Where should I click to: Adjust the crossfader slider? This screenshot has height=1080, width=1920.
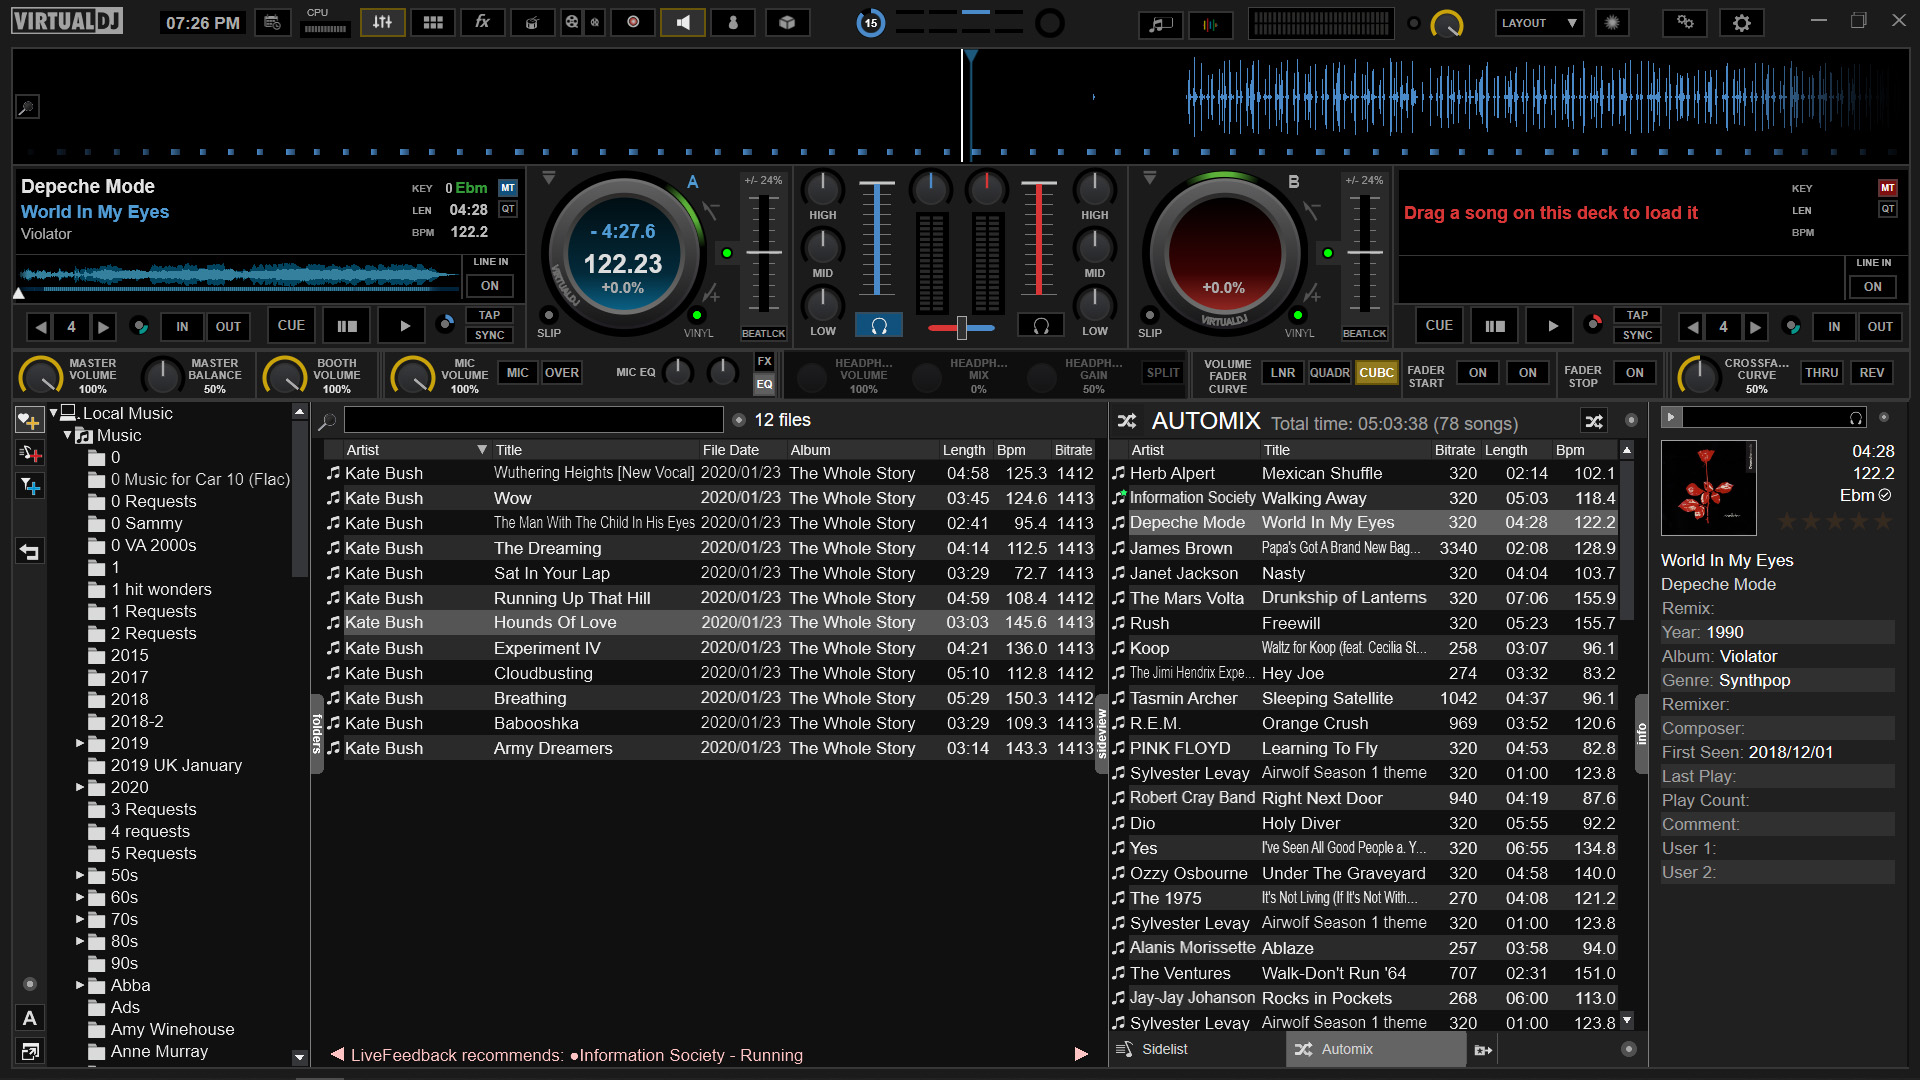click(961, 327)
